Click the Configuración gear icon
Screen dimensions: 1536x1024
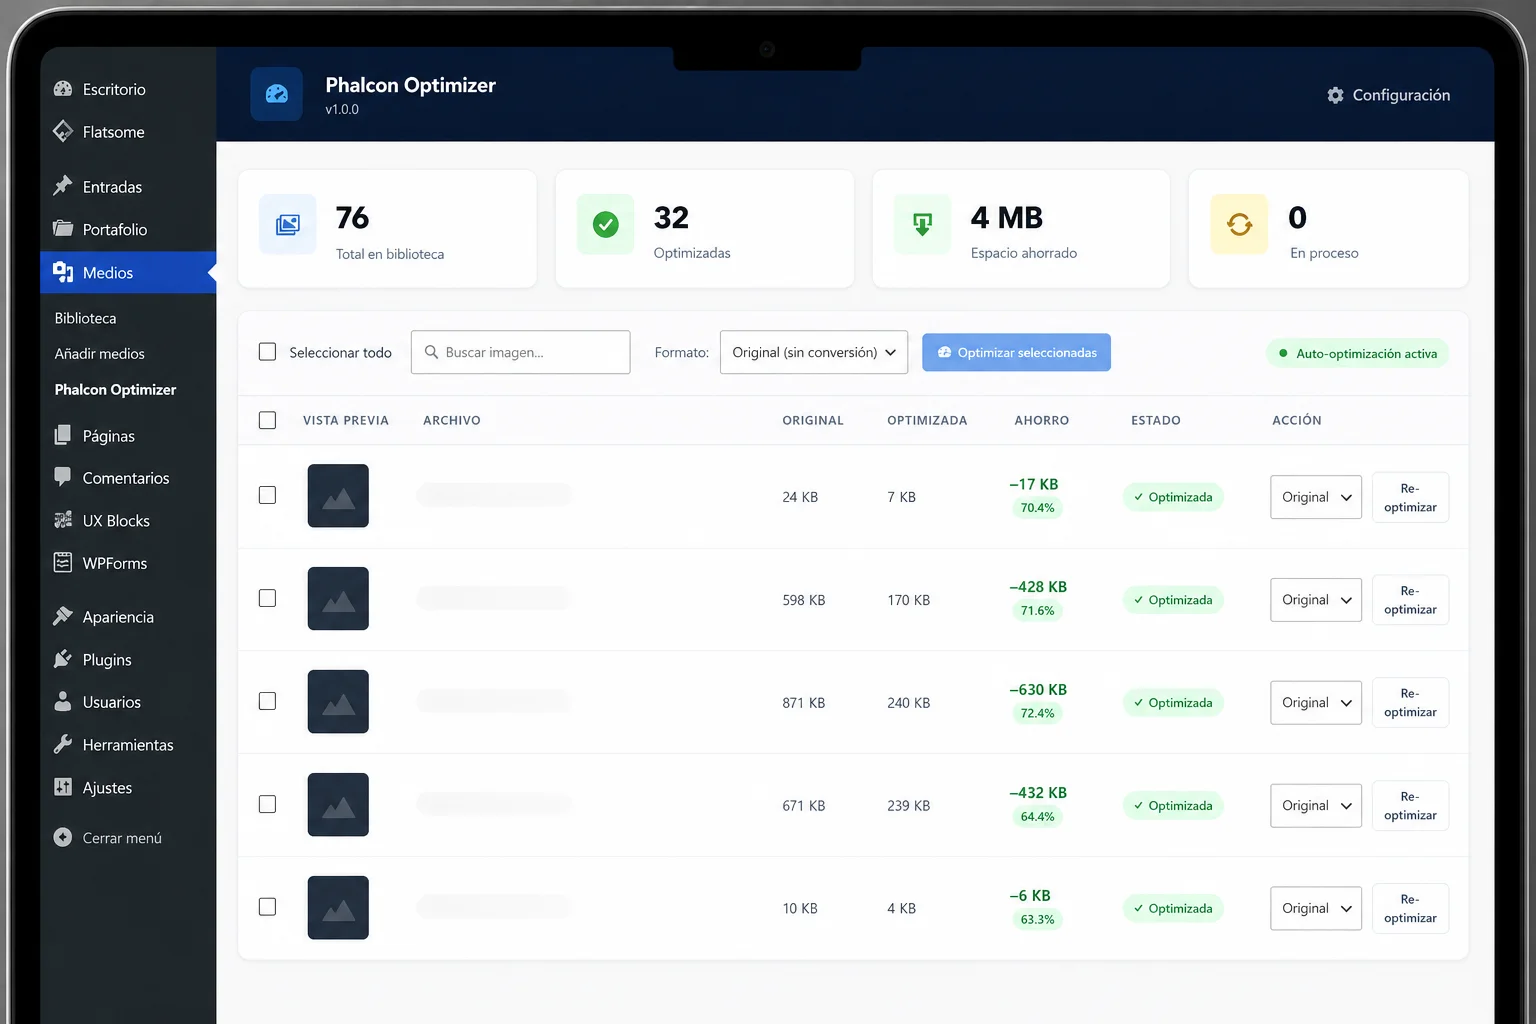1336,95
